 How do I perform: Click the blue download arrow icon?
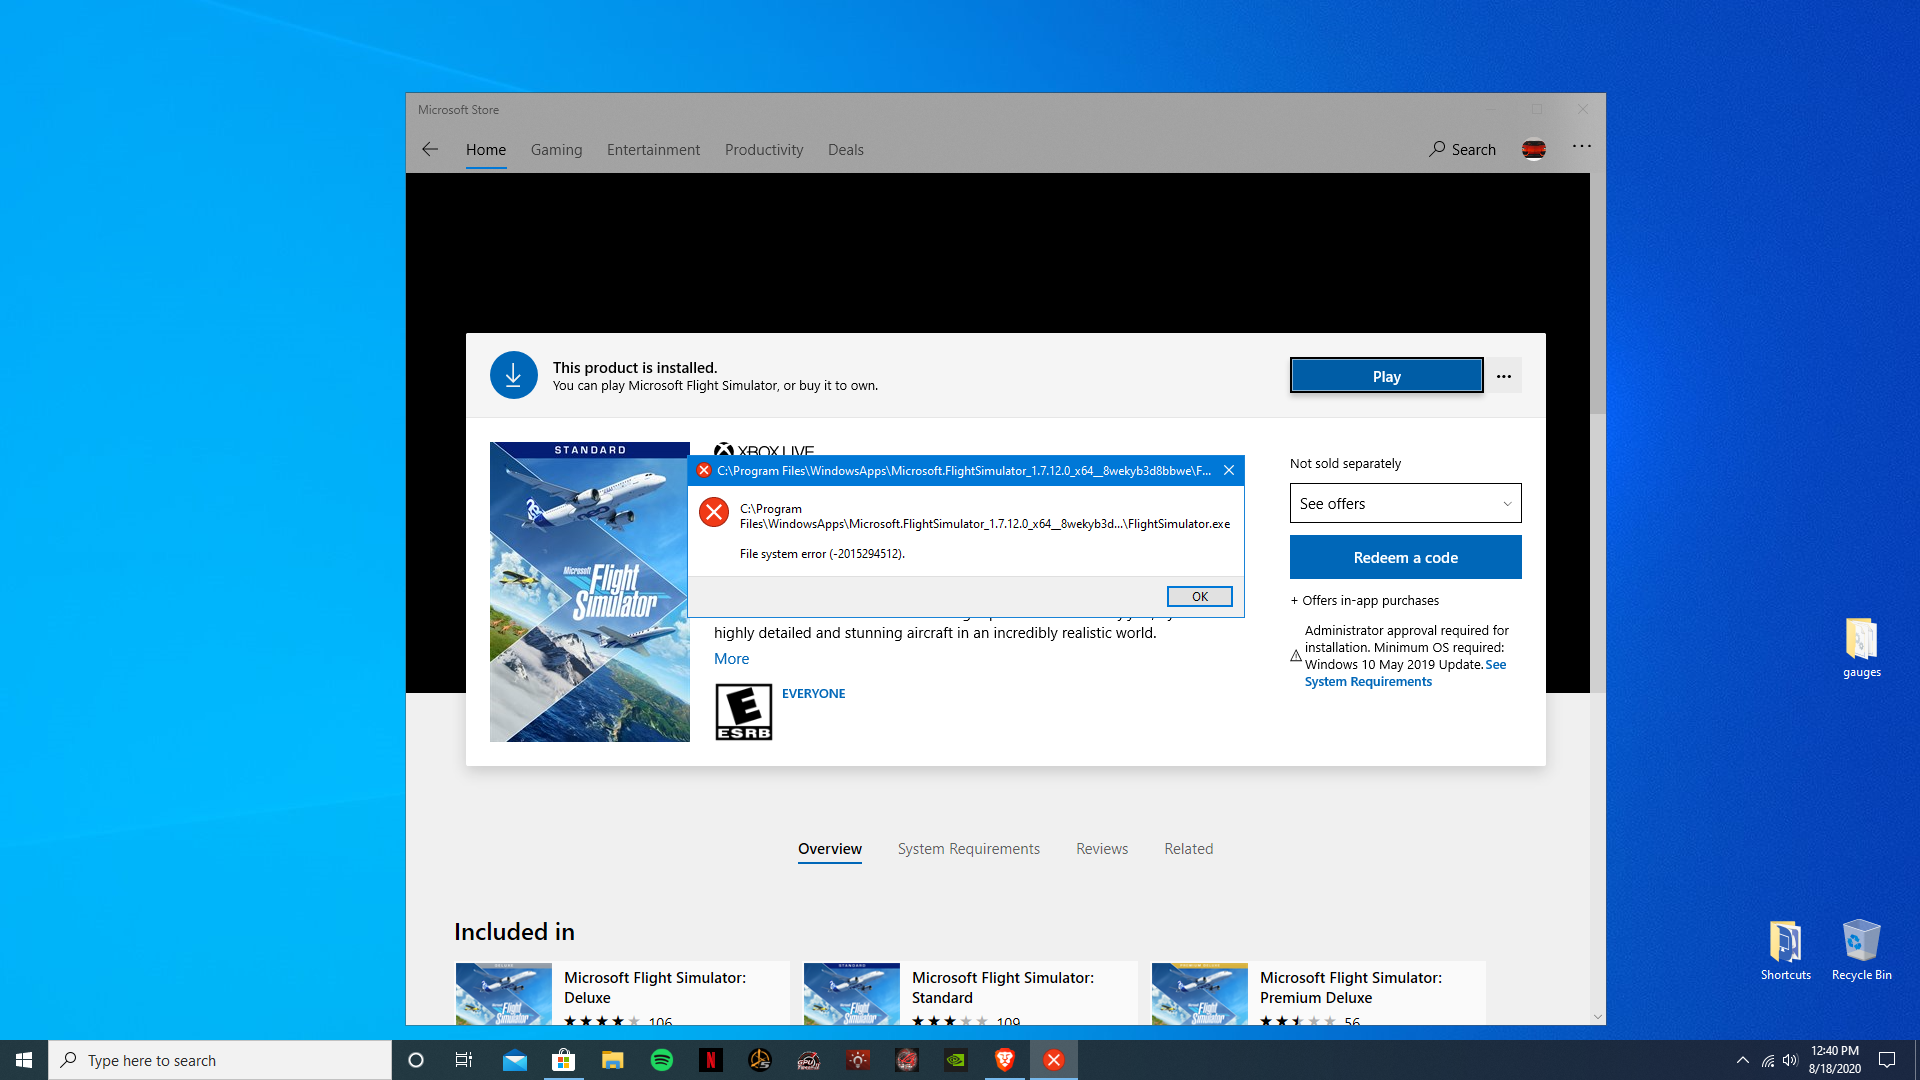(513, 375)
